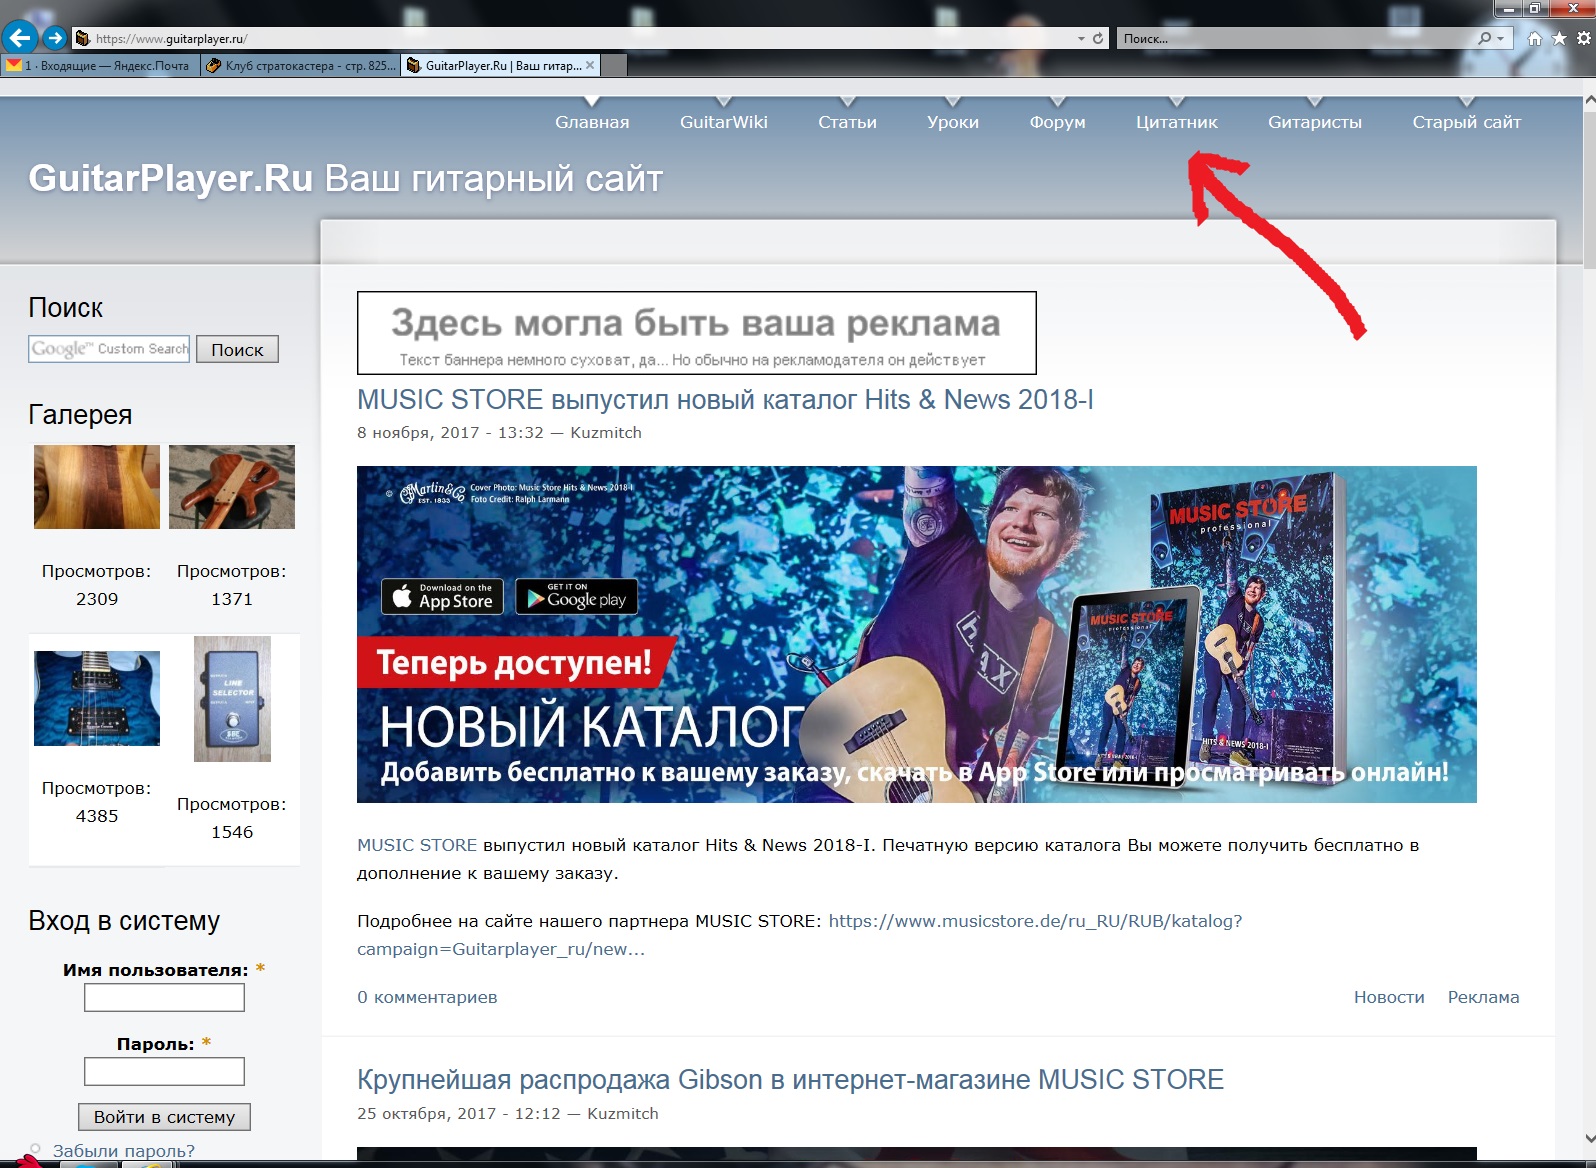Go forward with the browser forward arrow
Image resolution: width=1596 pixels, height=1168 pixels.
55,38
